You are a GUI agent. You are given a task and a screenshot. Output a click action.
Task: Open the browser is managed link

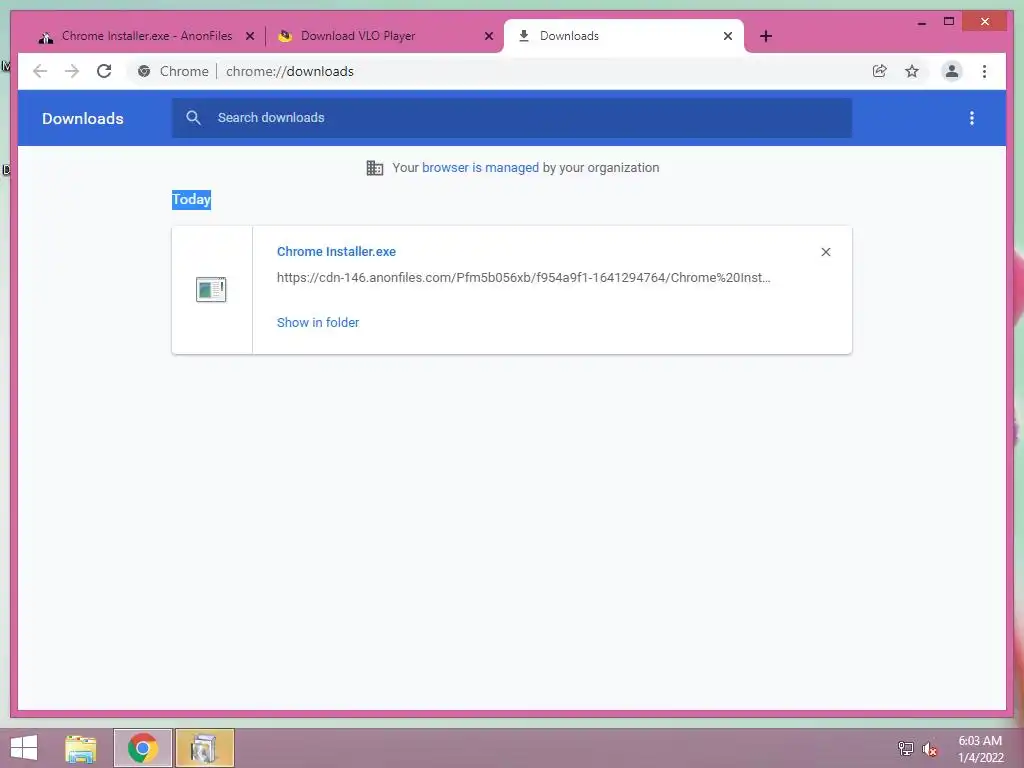pos(480,168)
